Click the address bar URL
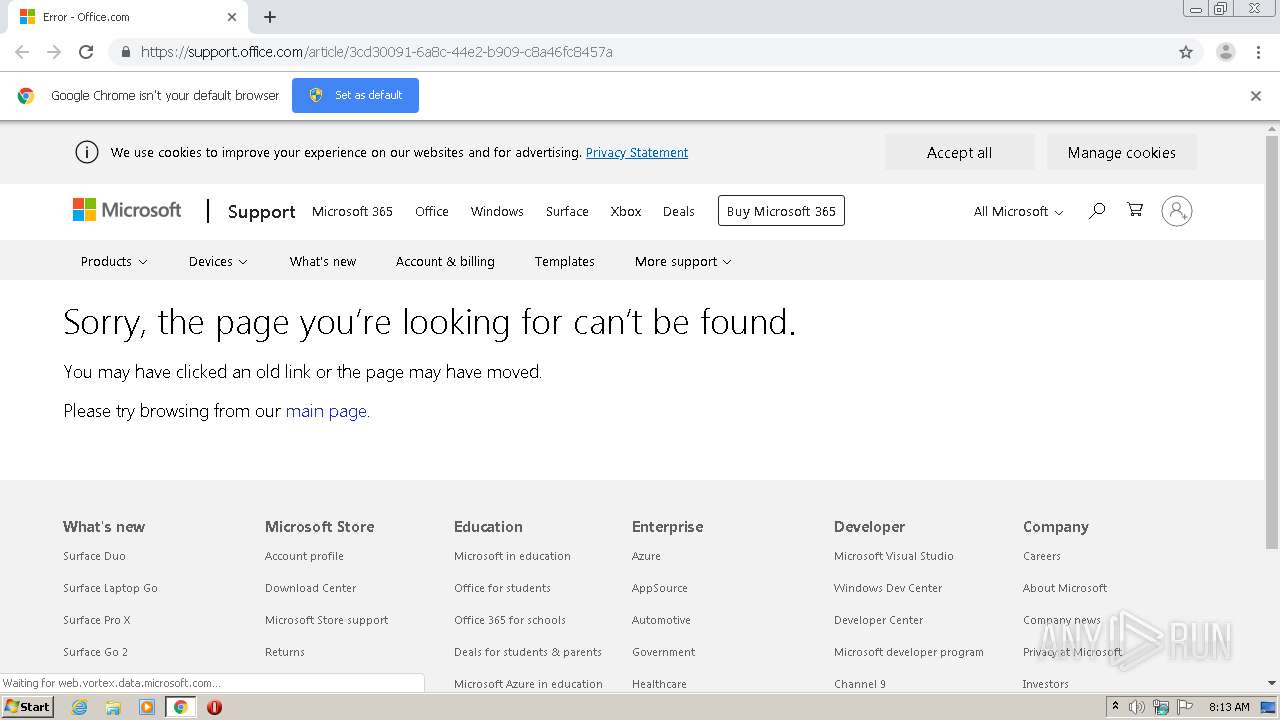 pyautogui.click(x=376, y=52)
